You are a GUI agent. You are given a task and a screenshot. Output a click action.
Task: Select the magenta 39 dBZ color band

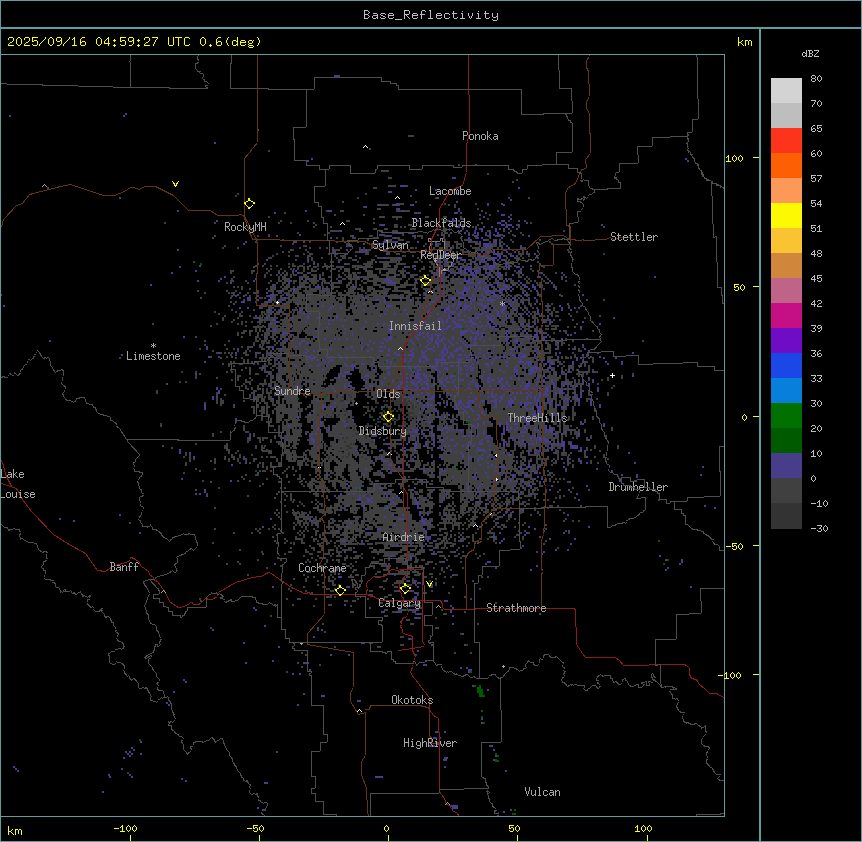(786, 315)
